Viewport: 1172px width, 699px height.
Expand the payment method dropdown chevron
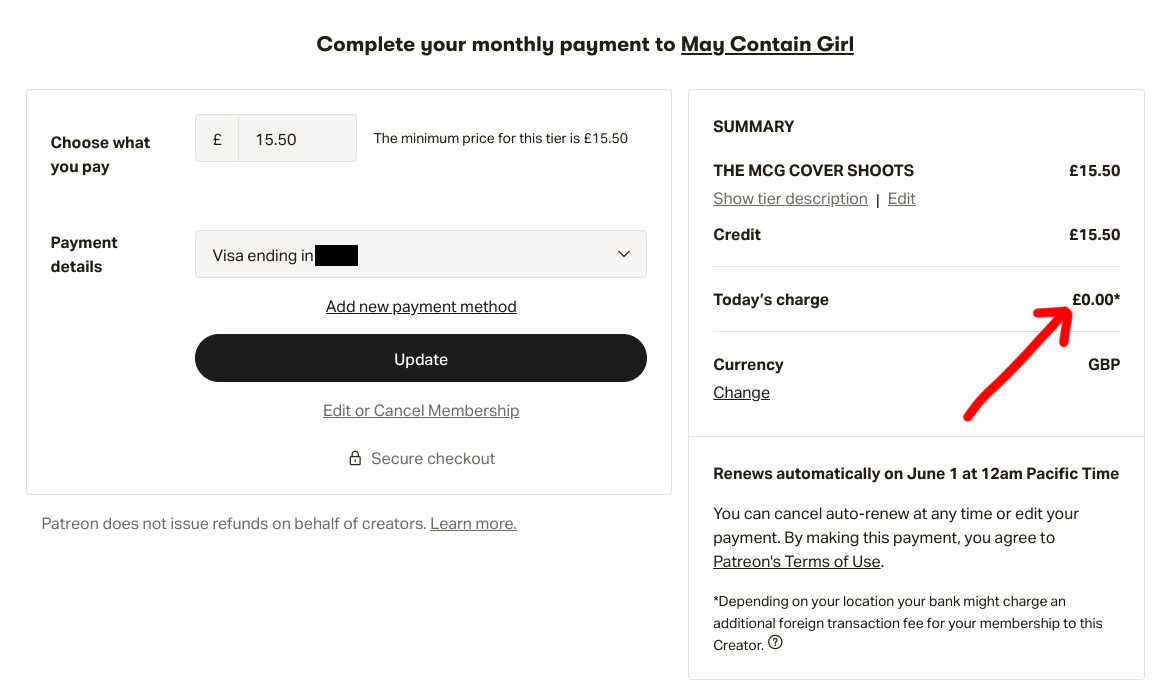coord(623,254)
